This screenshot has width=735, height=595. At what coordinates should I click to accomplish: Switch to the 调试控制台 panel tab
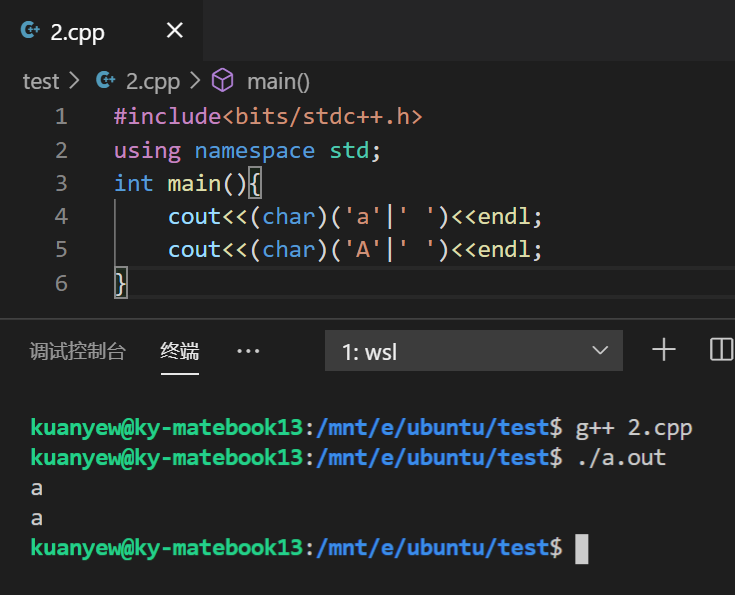[x=77, y=351]
